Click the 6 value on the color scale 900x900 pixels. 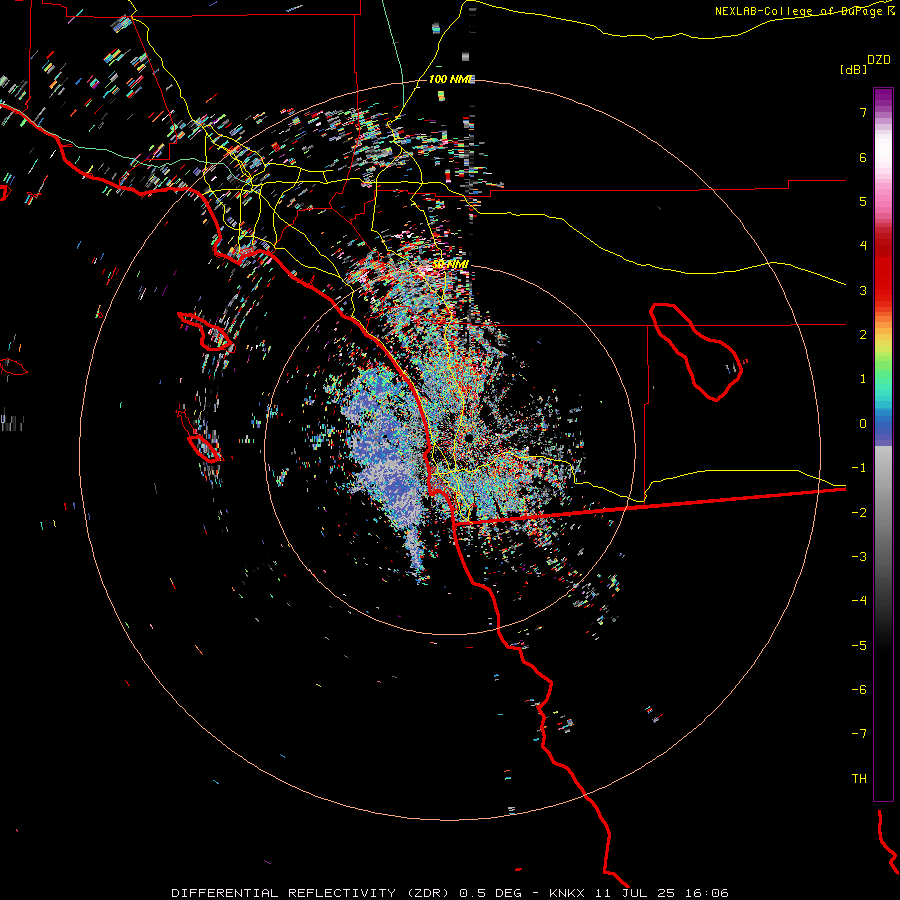(x=863, y=157)
